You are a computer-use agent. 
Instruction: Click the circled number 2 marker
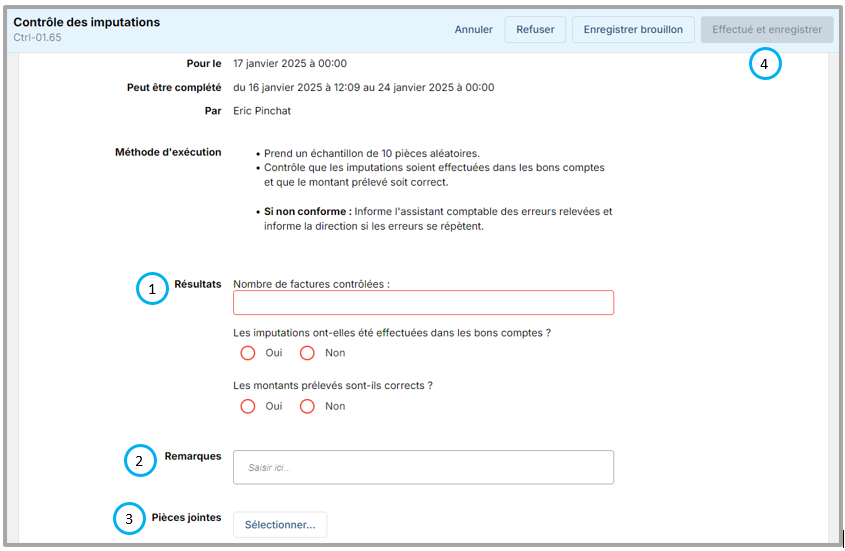click(139, 461)
